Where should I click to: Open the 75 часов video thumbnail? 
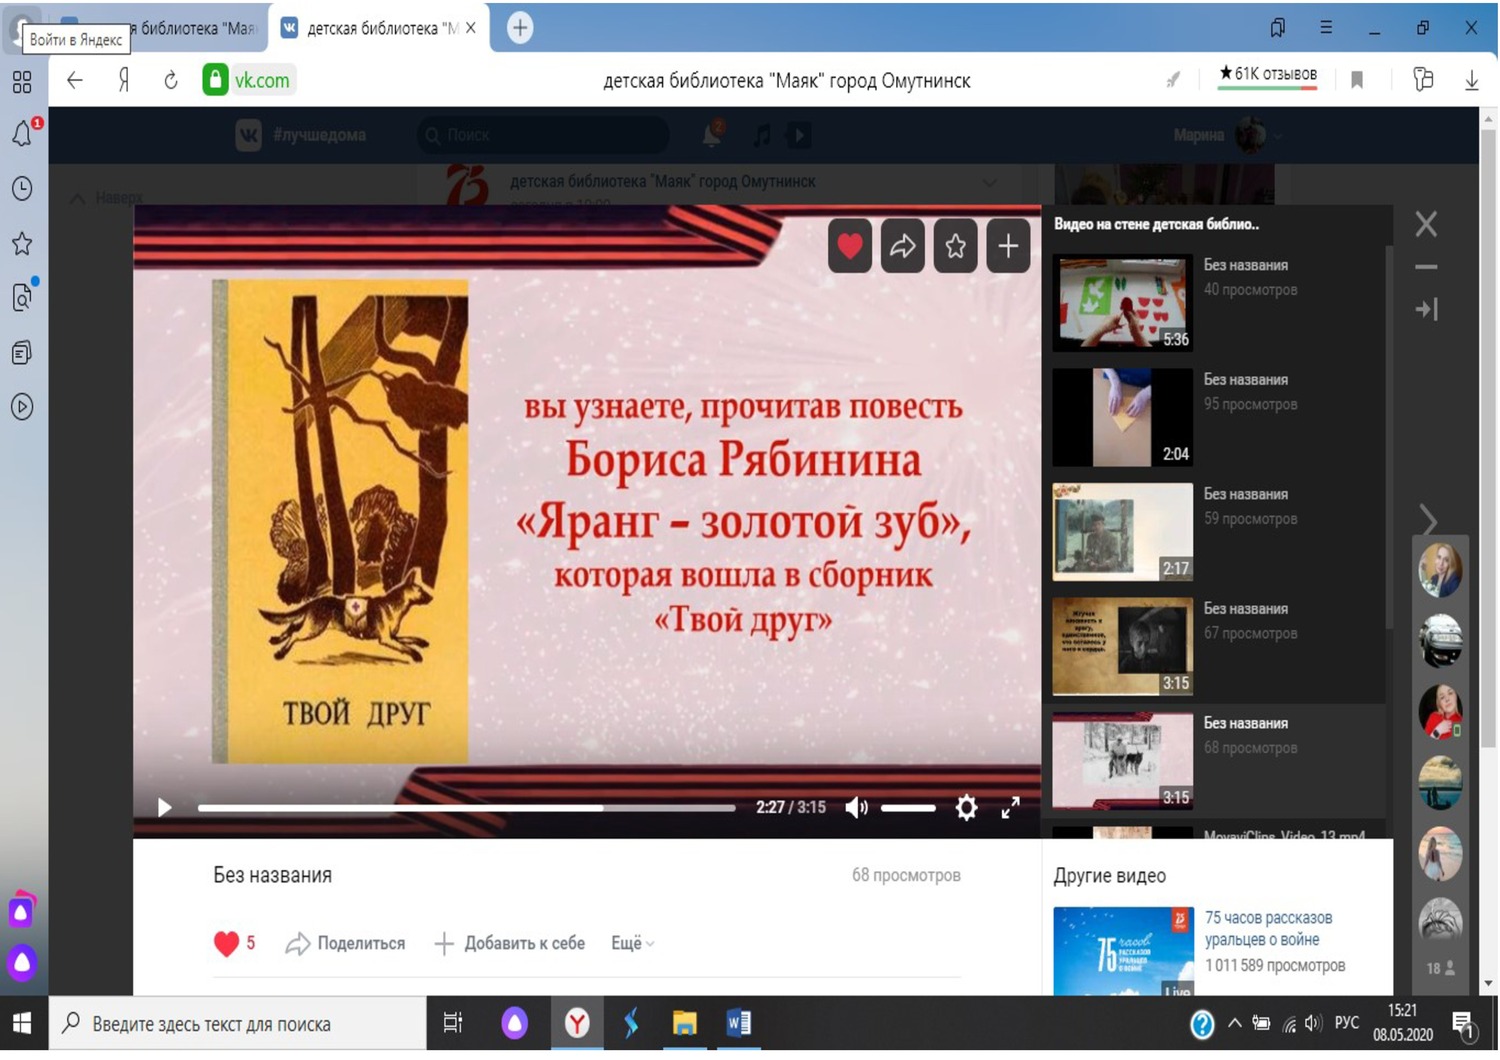click(1123, 951)
